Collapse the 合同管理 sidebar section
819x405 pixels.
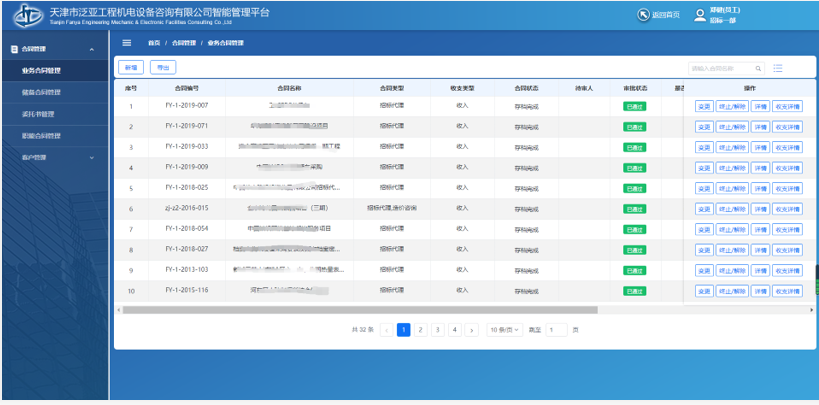[92, 49]
